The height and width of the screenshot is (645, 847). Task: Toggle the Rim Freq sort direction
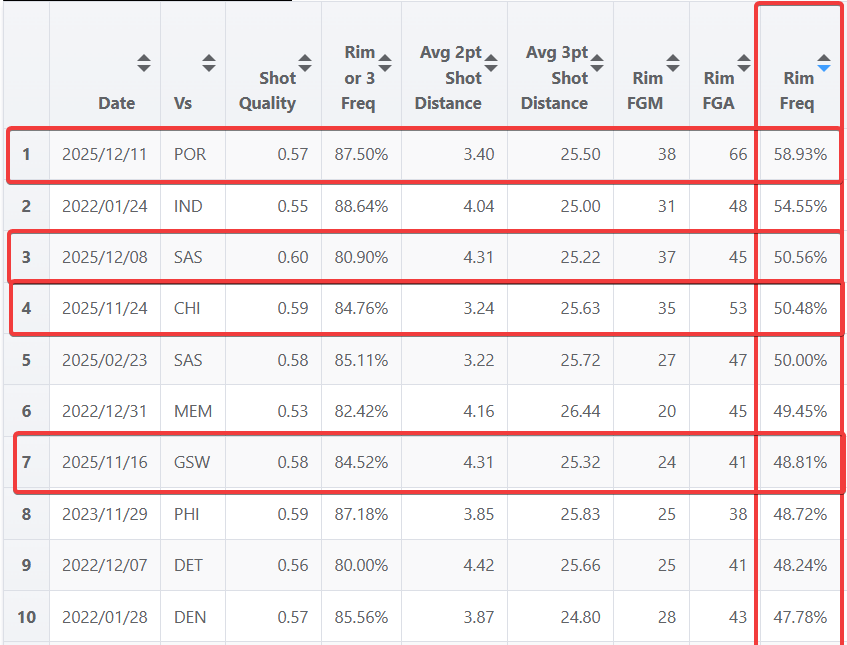[x=825, y=62]
